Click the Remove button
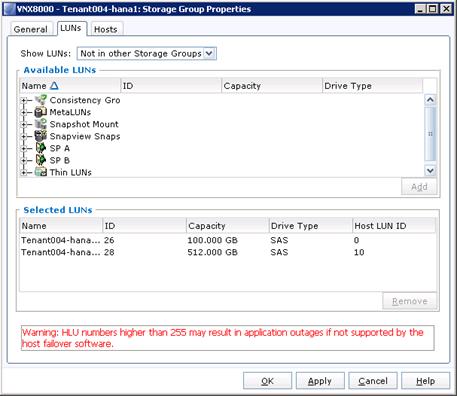 pyautogui.click(x=410, y=301)
